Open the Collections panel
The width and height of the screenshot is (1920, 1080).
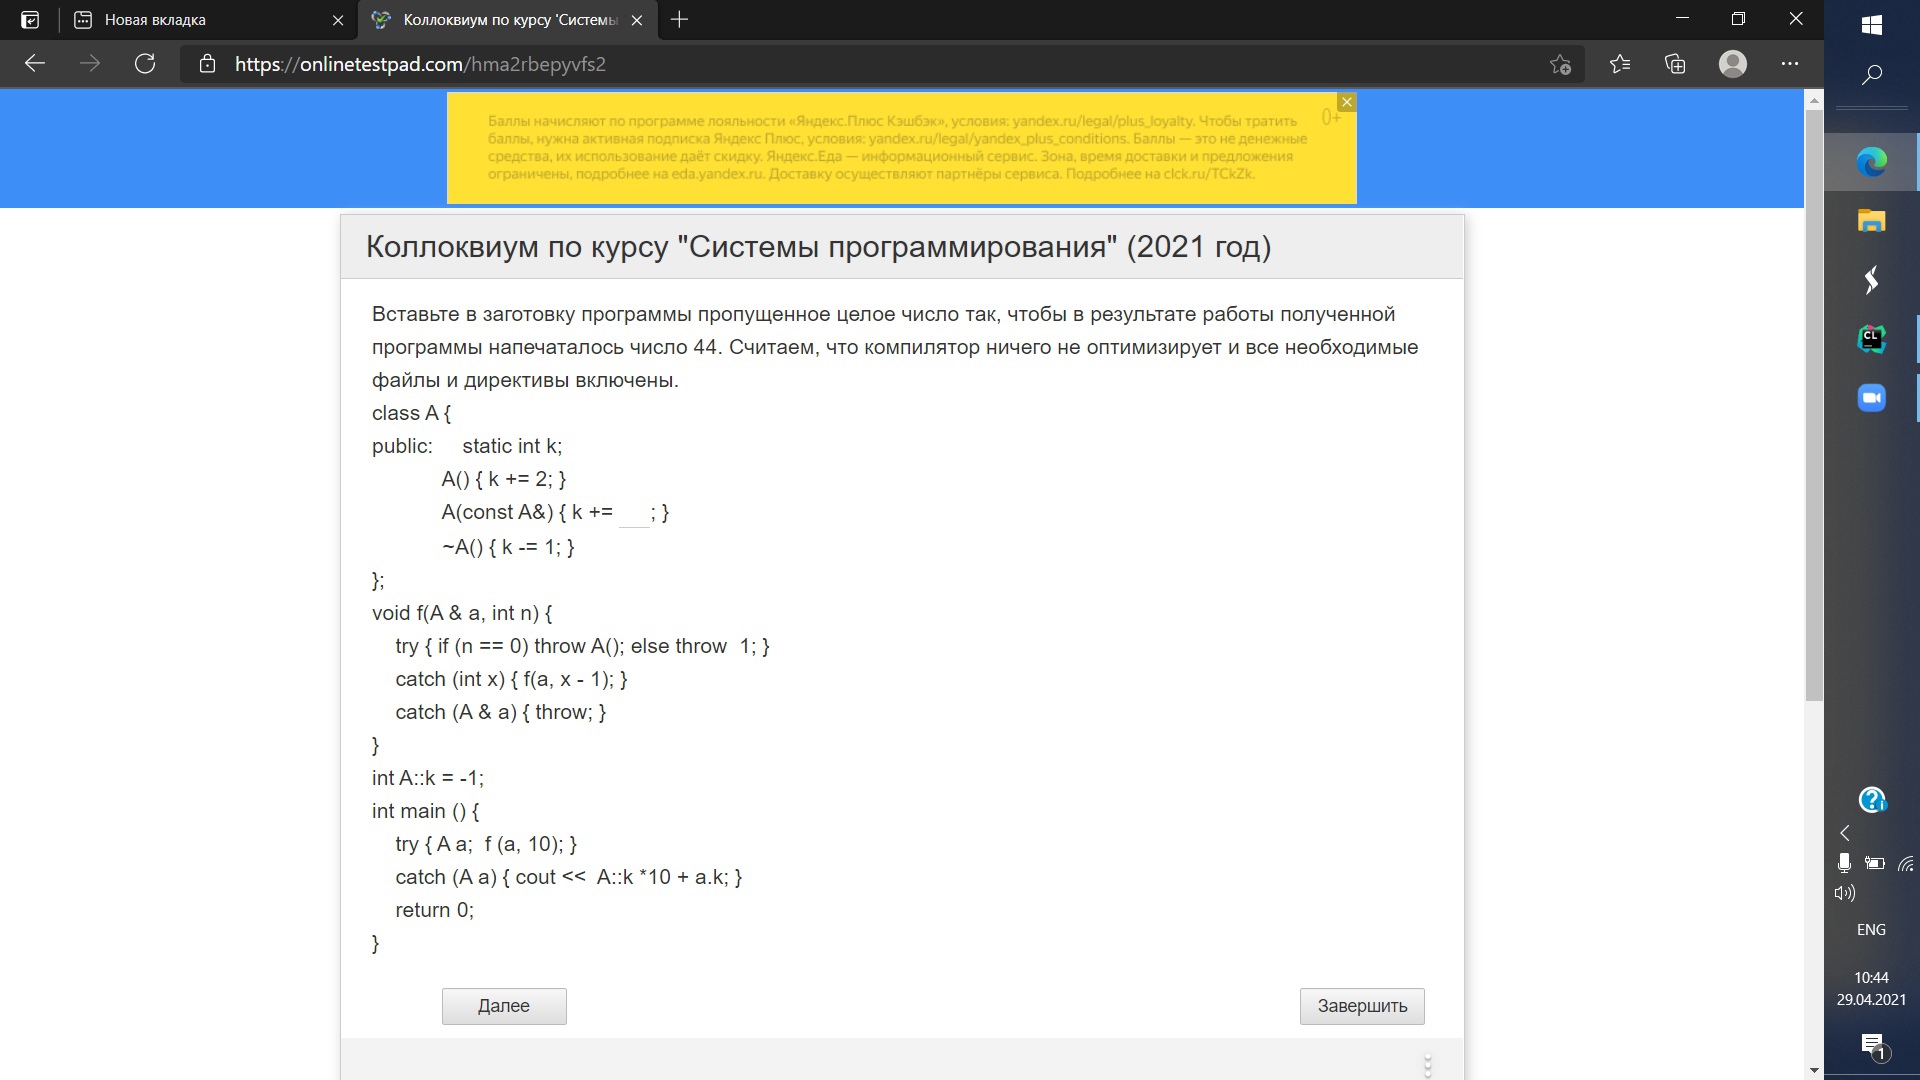pyautogui.click(x=1675, y=65)
